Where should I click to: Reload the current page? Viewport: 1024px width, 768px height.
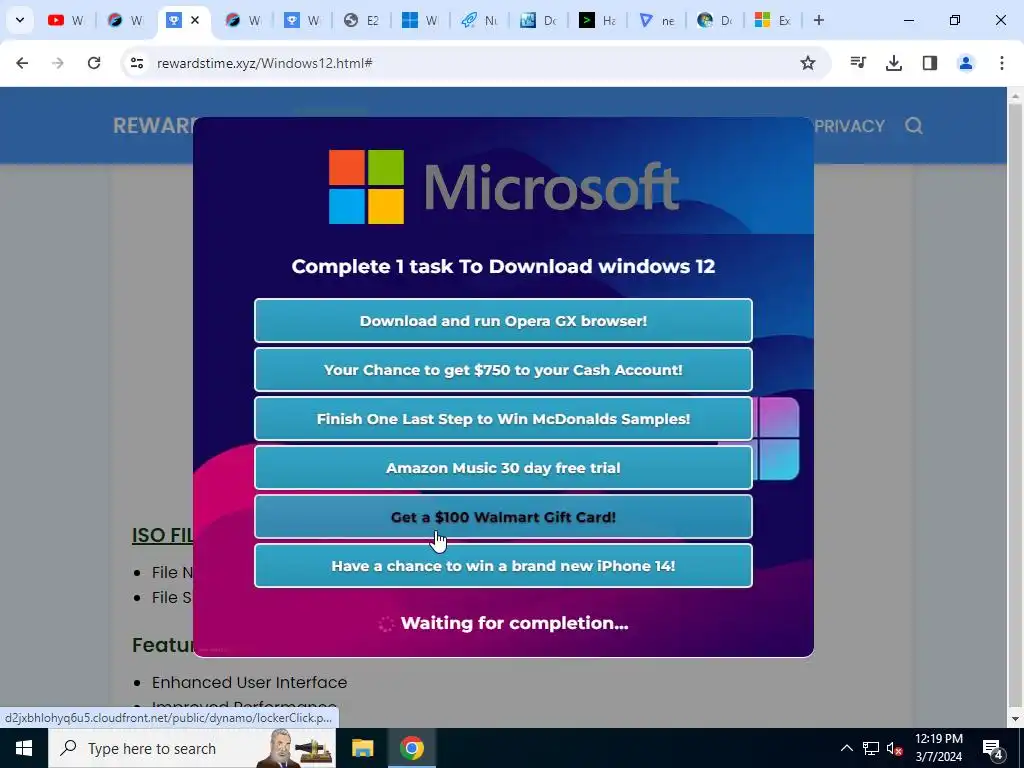click(x=94, y=63)
